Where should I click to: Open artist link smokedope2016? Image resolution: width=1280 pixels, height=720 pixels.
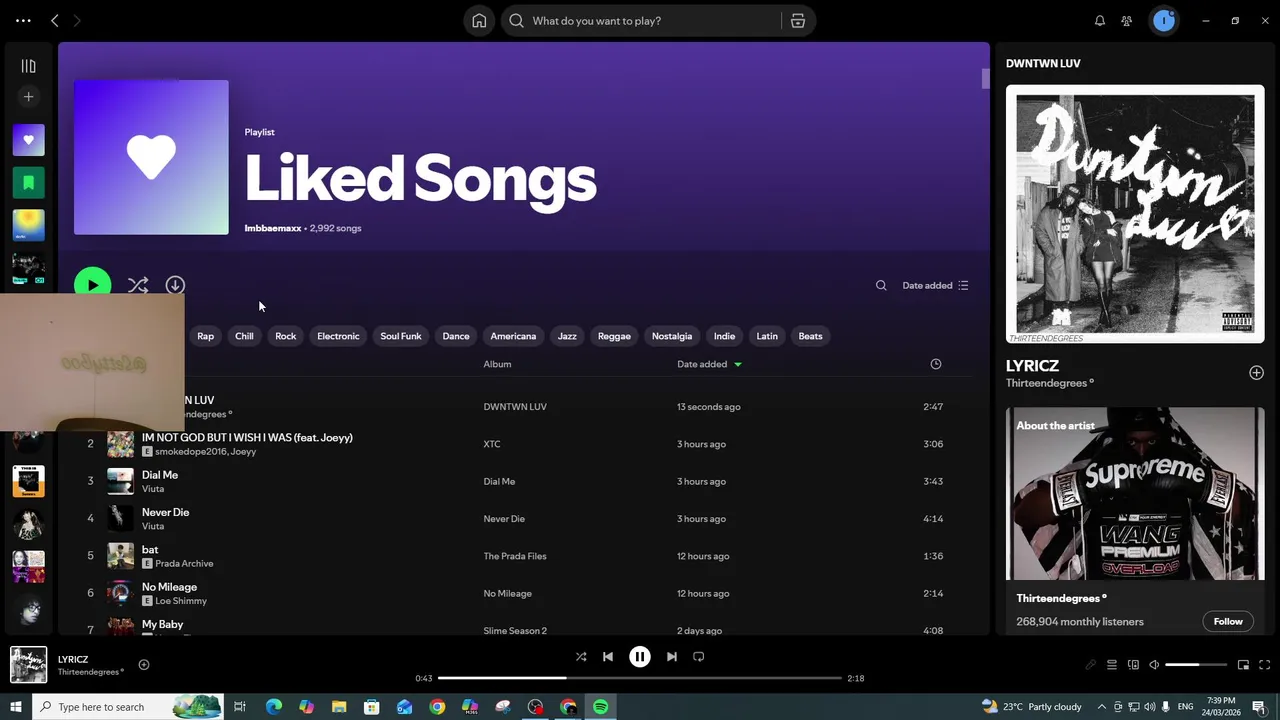pyautogui.click(x=190, y=452)
